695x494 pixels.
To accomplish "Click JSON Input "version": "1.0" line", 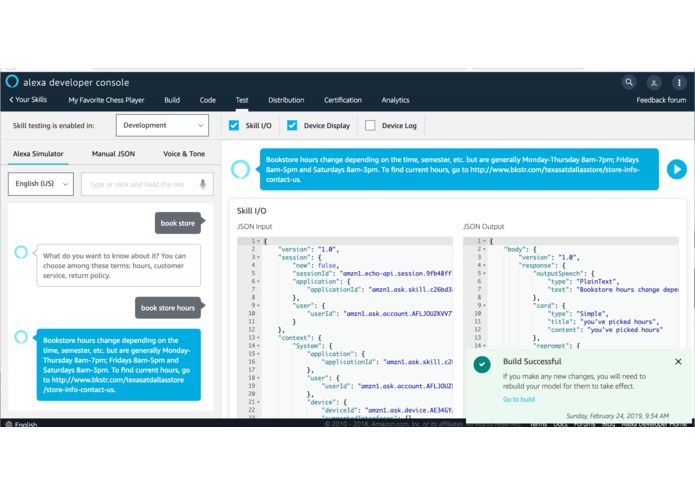I will 308,249.
